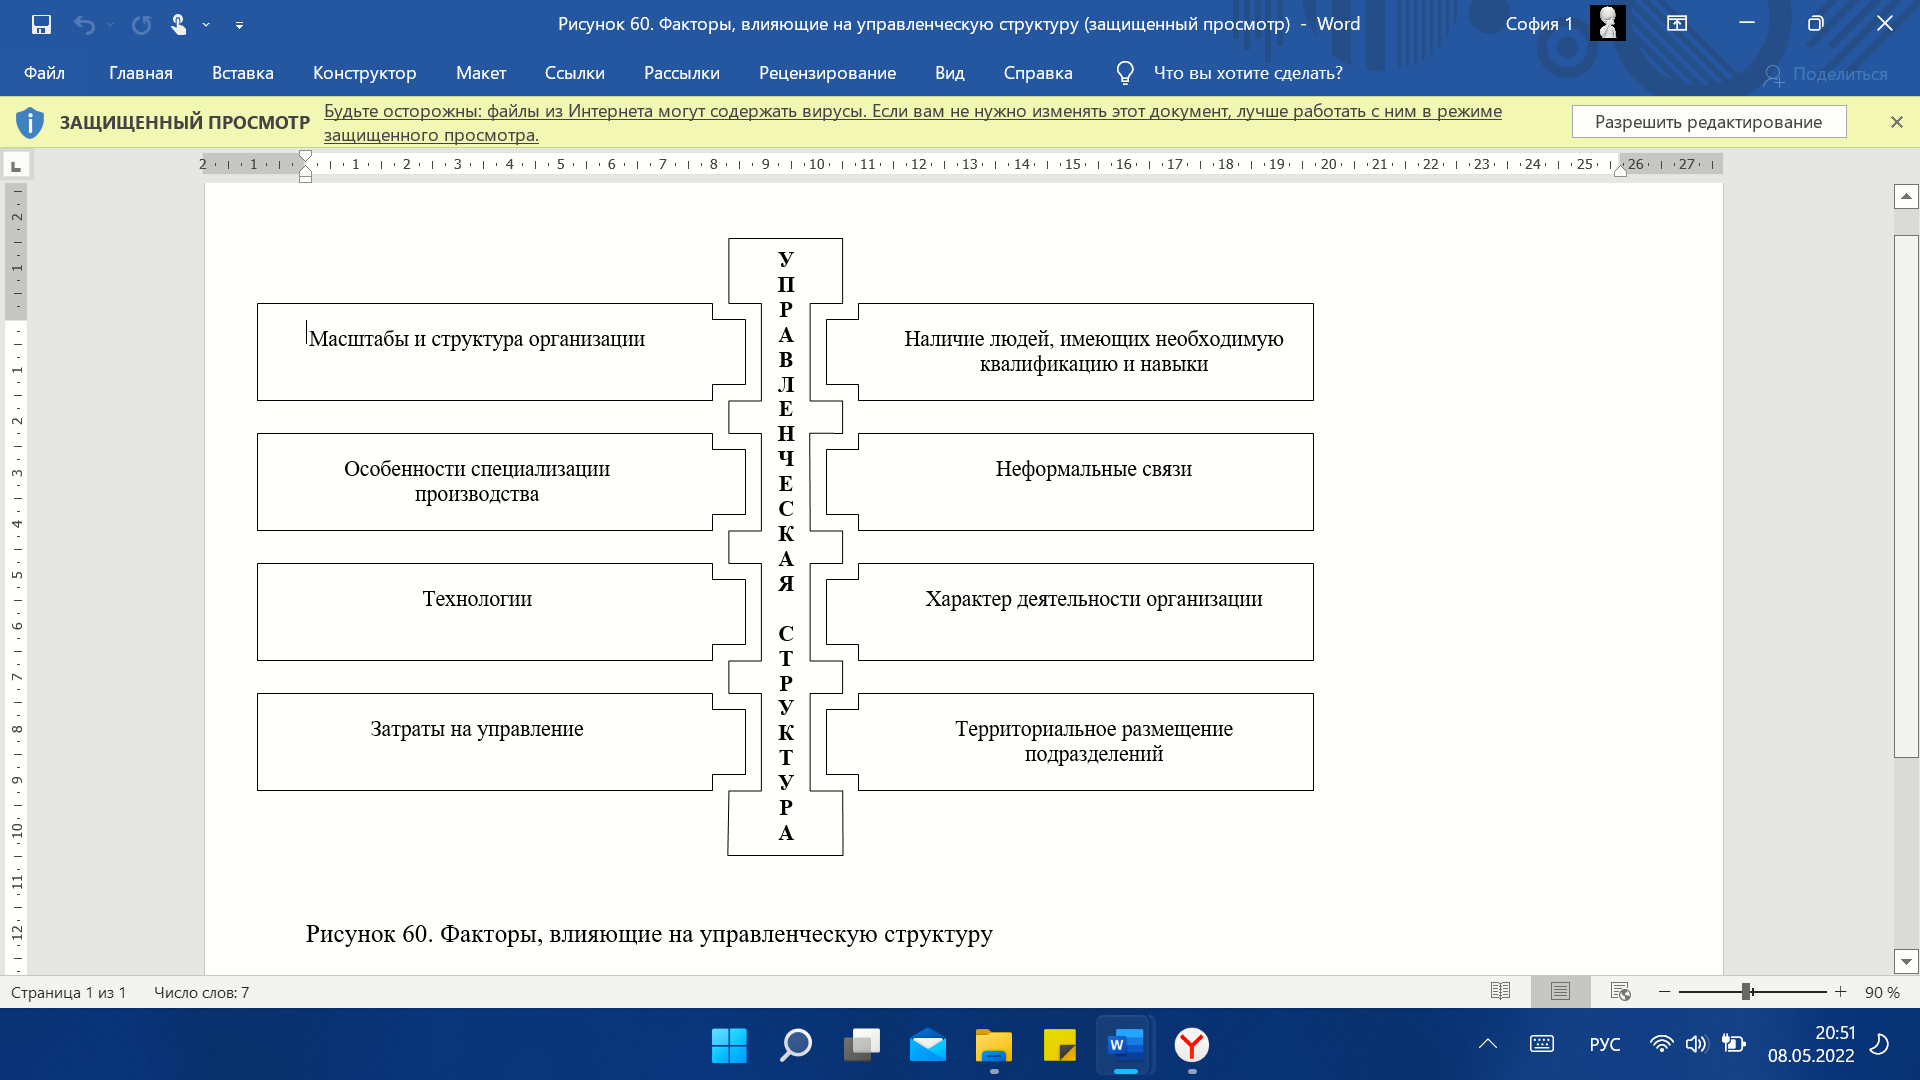Switch to Read Mode view icon
1920x1080 pixels.
click(1500, 991)
